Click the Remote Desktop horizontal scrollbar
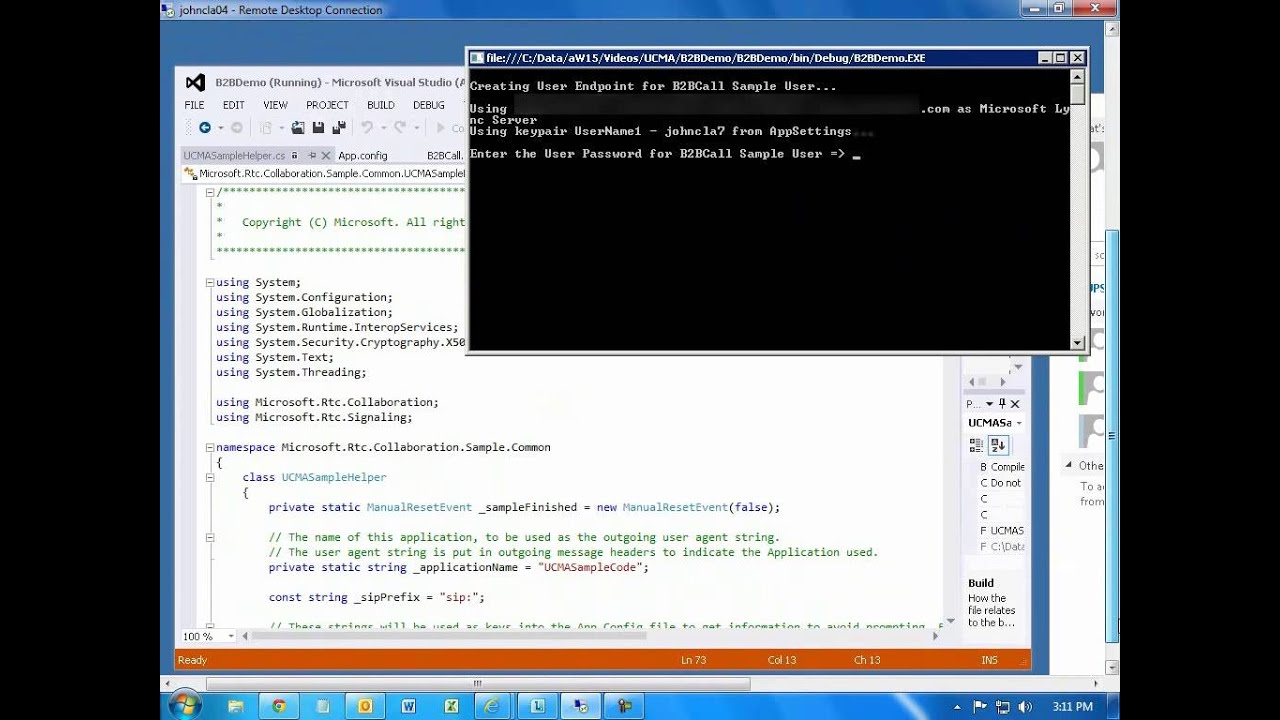The height and width of the screenshot is (720, 1280). coord(477,685)
